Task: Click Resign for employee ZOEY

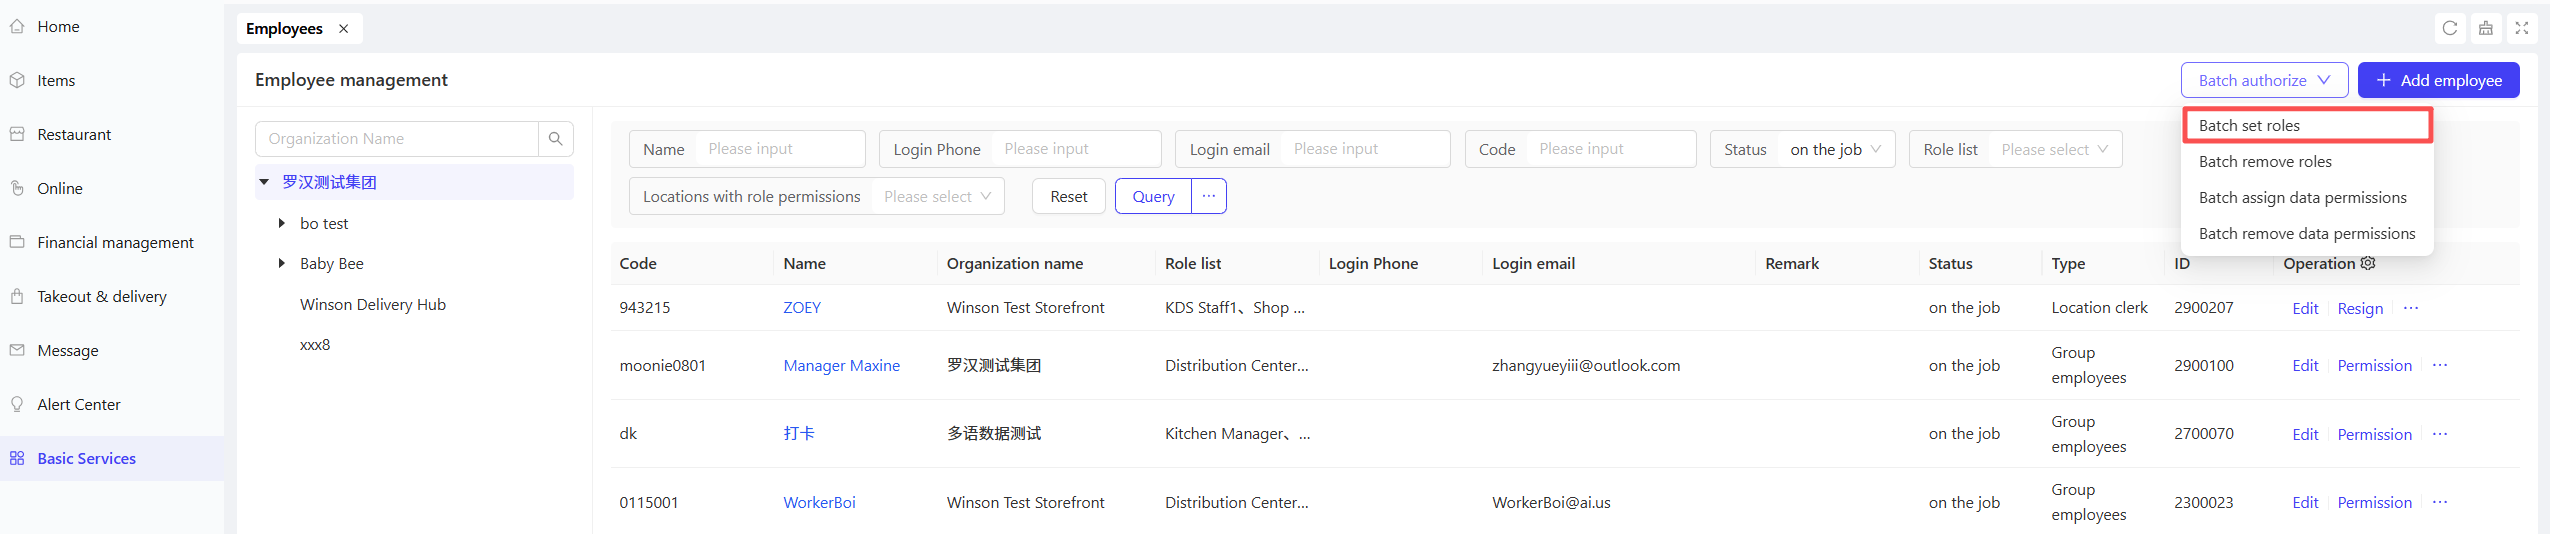Action: coord(2359,308)
